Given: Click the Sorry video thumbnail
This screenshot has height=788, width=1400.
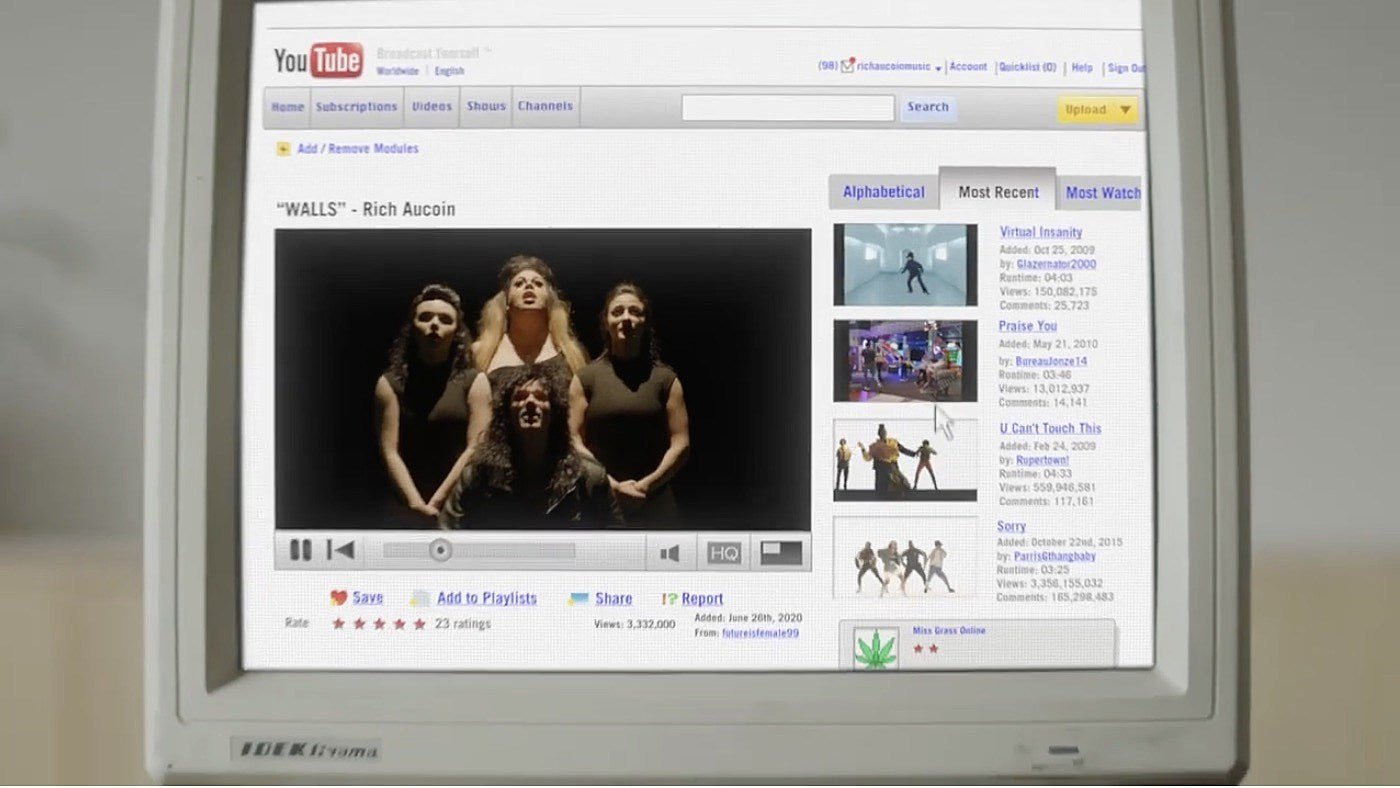Looking at the screenshot, I should coord(905,558).
